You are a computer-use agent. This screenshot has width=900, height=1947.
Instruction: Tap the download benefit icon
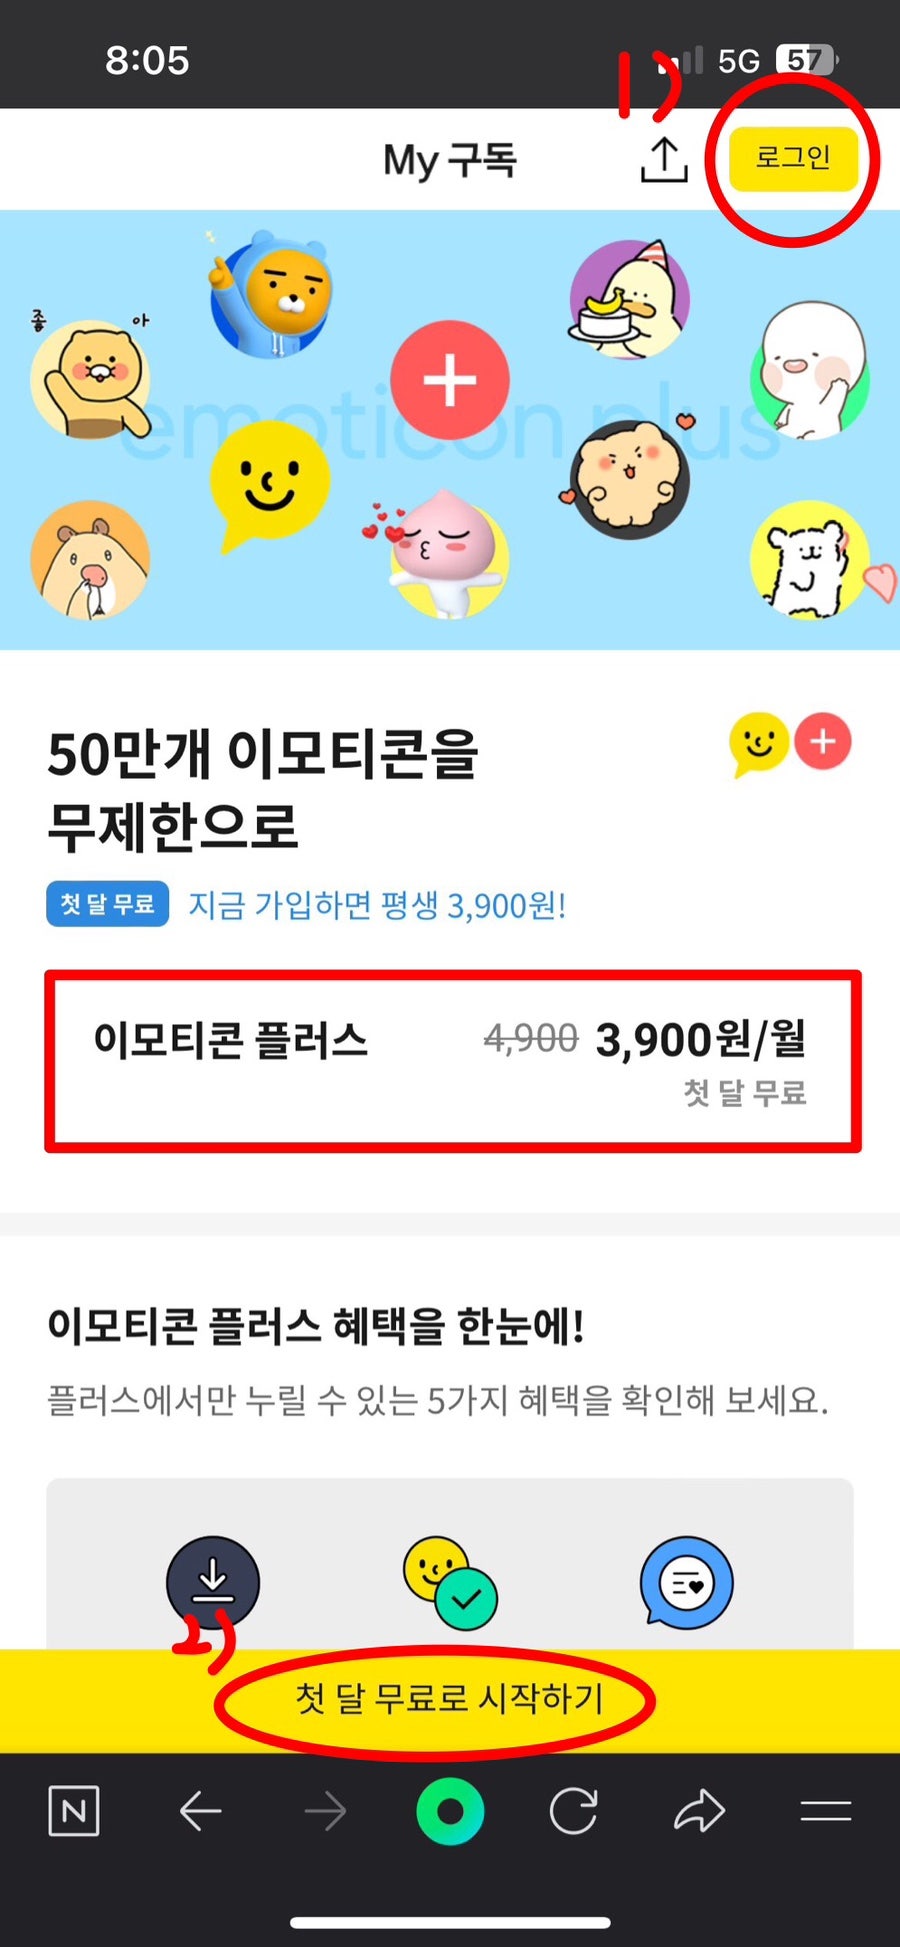(x=212, y=1582)
